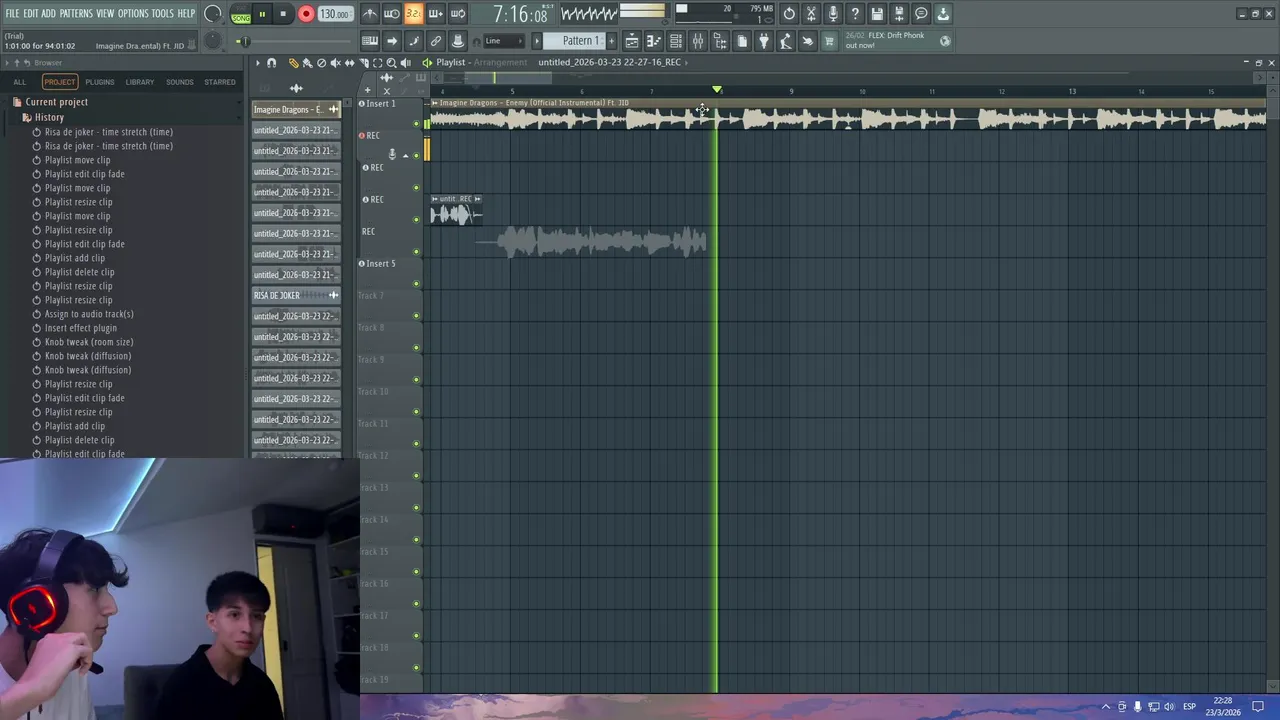Click the undo history circular arrow icon
1280x720 pixels.
tap(789, 14)
